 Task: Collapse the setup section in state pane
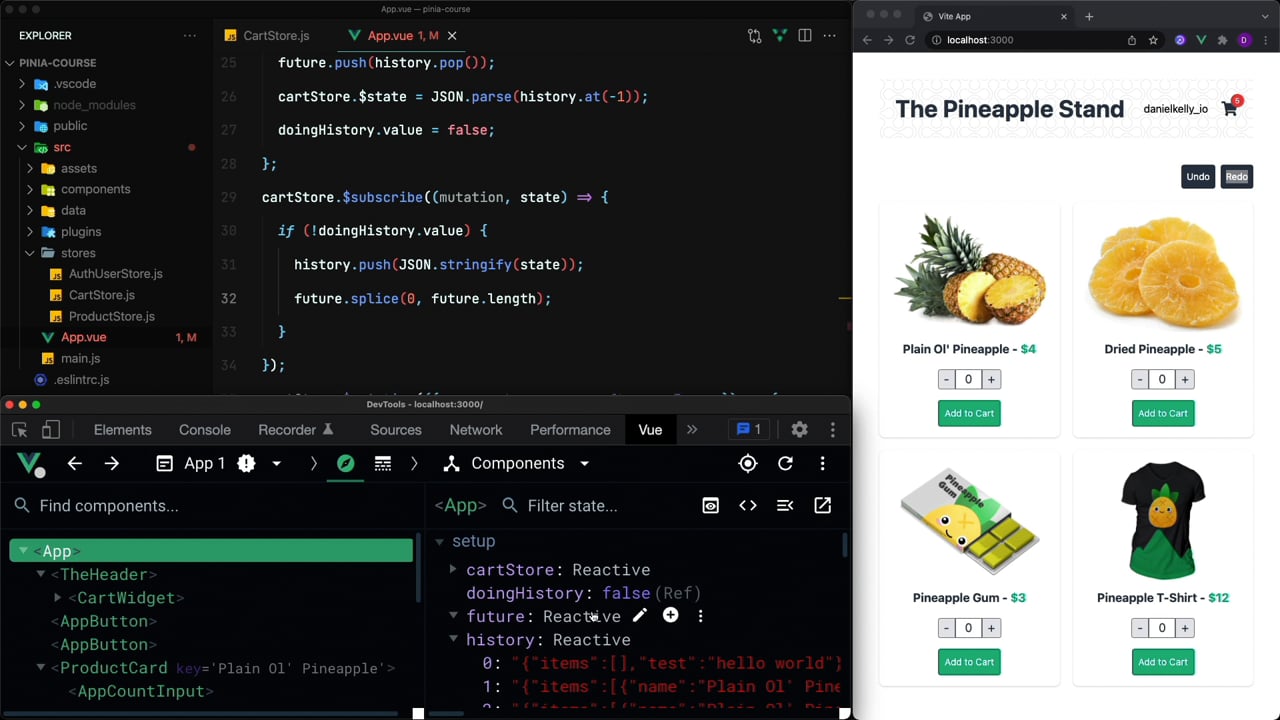point(439,541)
